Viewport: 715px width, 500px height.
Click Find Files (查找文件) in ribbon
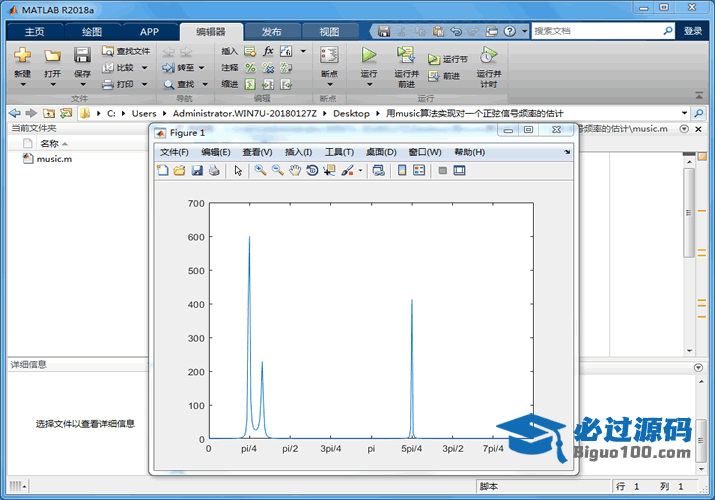coord(126,51)
